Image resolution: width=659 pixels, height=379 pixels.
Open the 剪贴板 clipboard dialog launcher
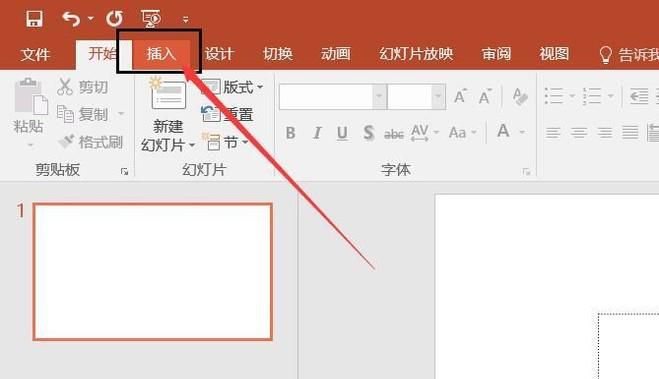coord(124,171)
